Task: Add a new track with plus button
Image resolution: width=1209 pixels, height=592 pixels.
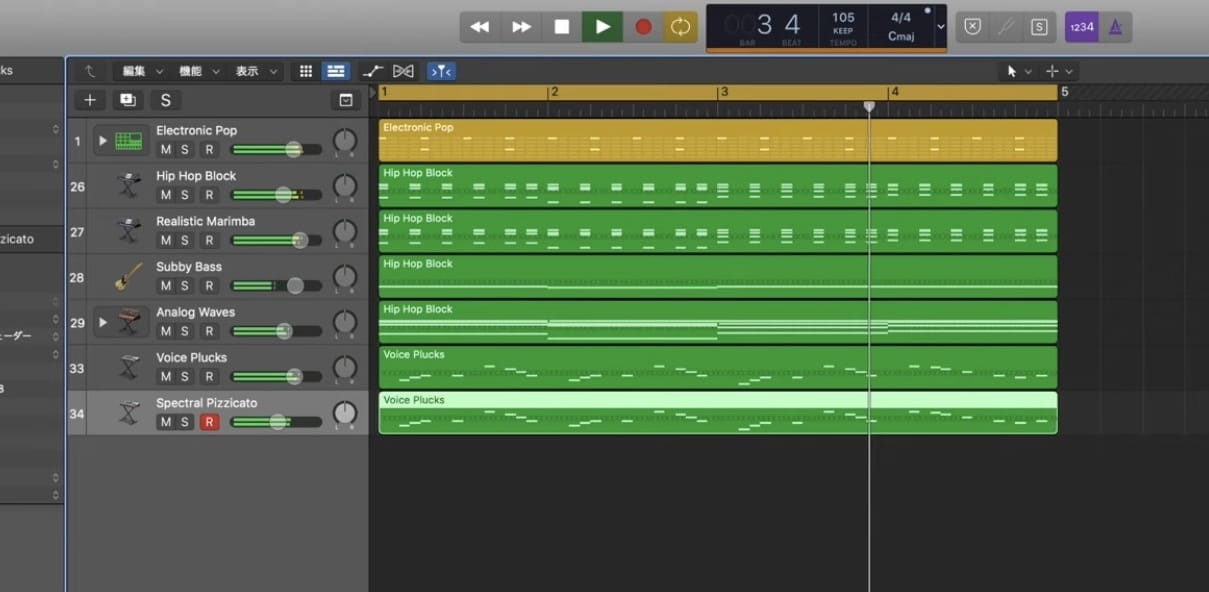Action: 90,100
